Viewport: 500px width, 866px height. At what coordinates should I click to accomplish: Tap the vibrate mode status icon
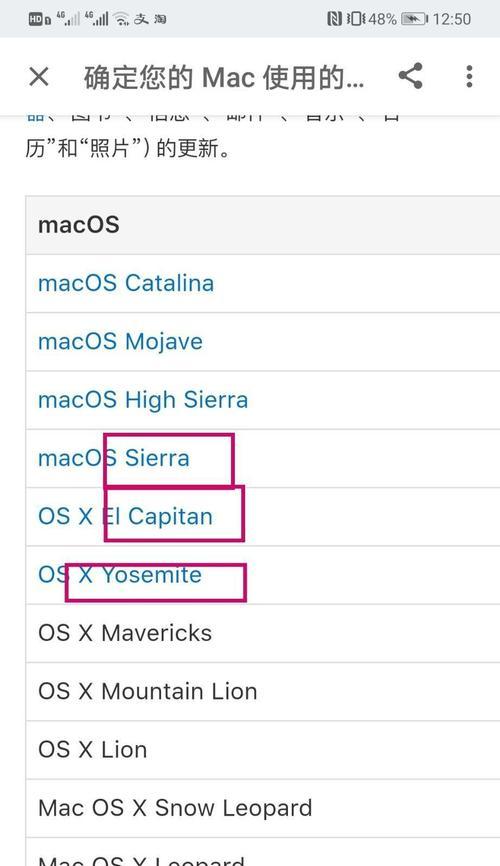[x=356, y=19]
